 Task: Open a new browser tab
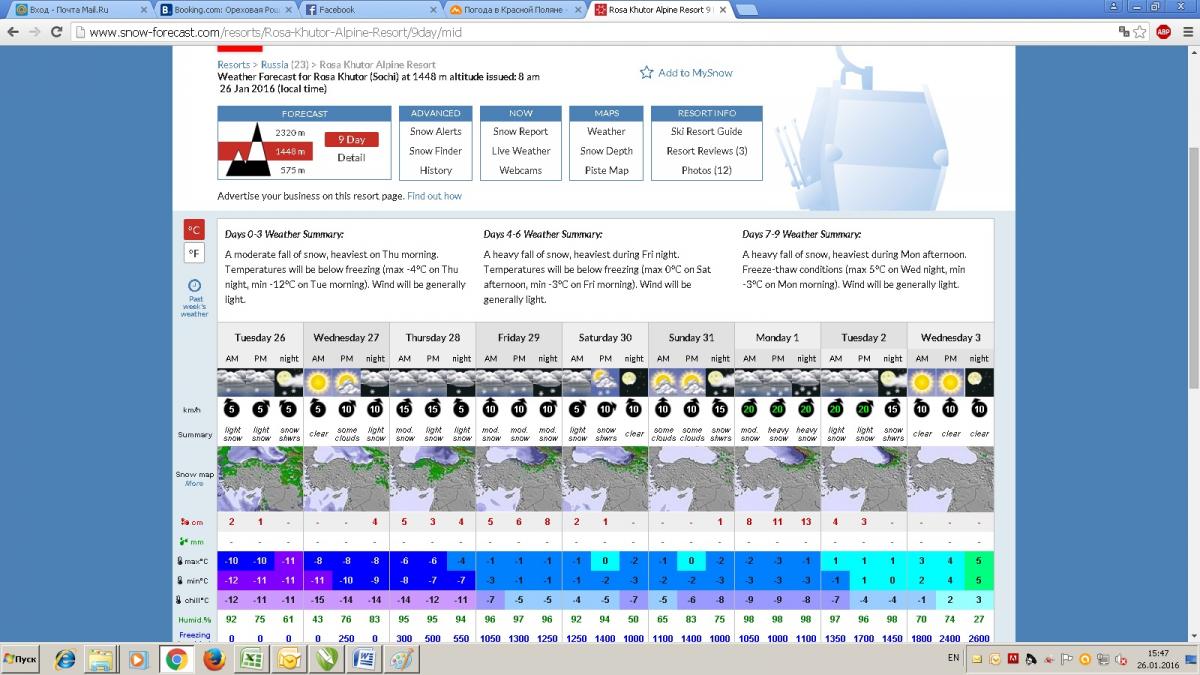pyautogui.click(x=748, y=9)
